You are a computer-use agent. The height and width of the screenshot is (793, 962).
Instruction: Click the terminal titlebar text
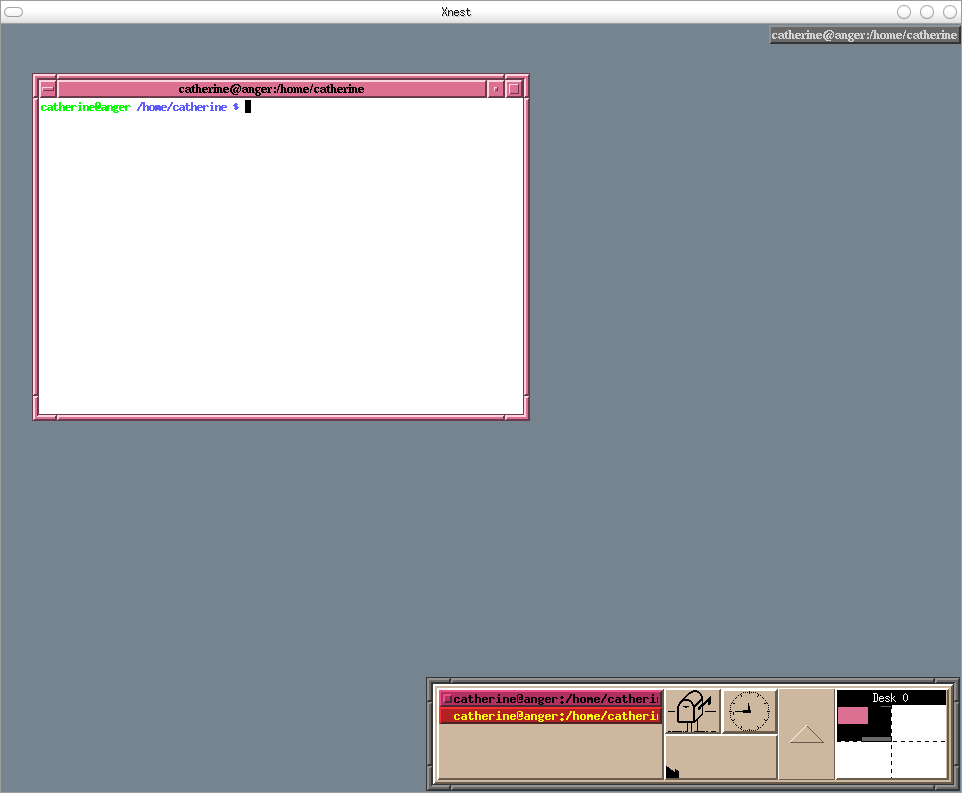pos(271,89)
